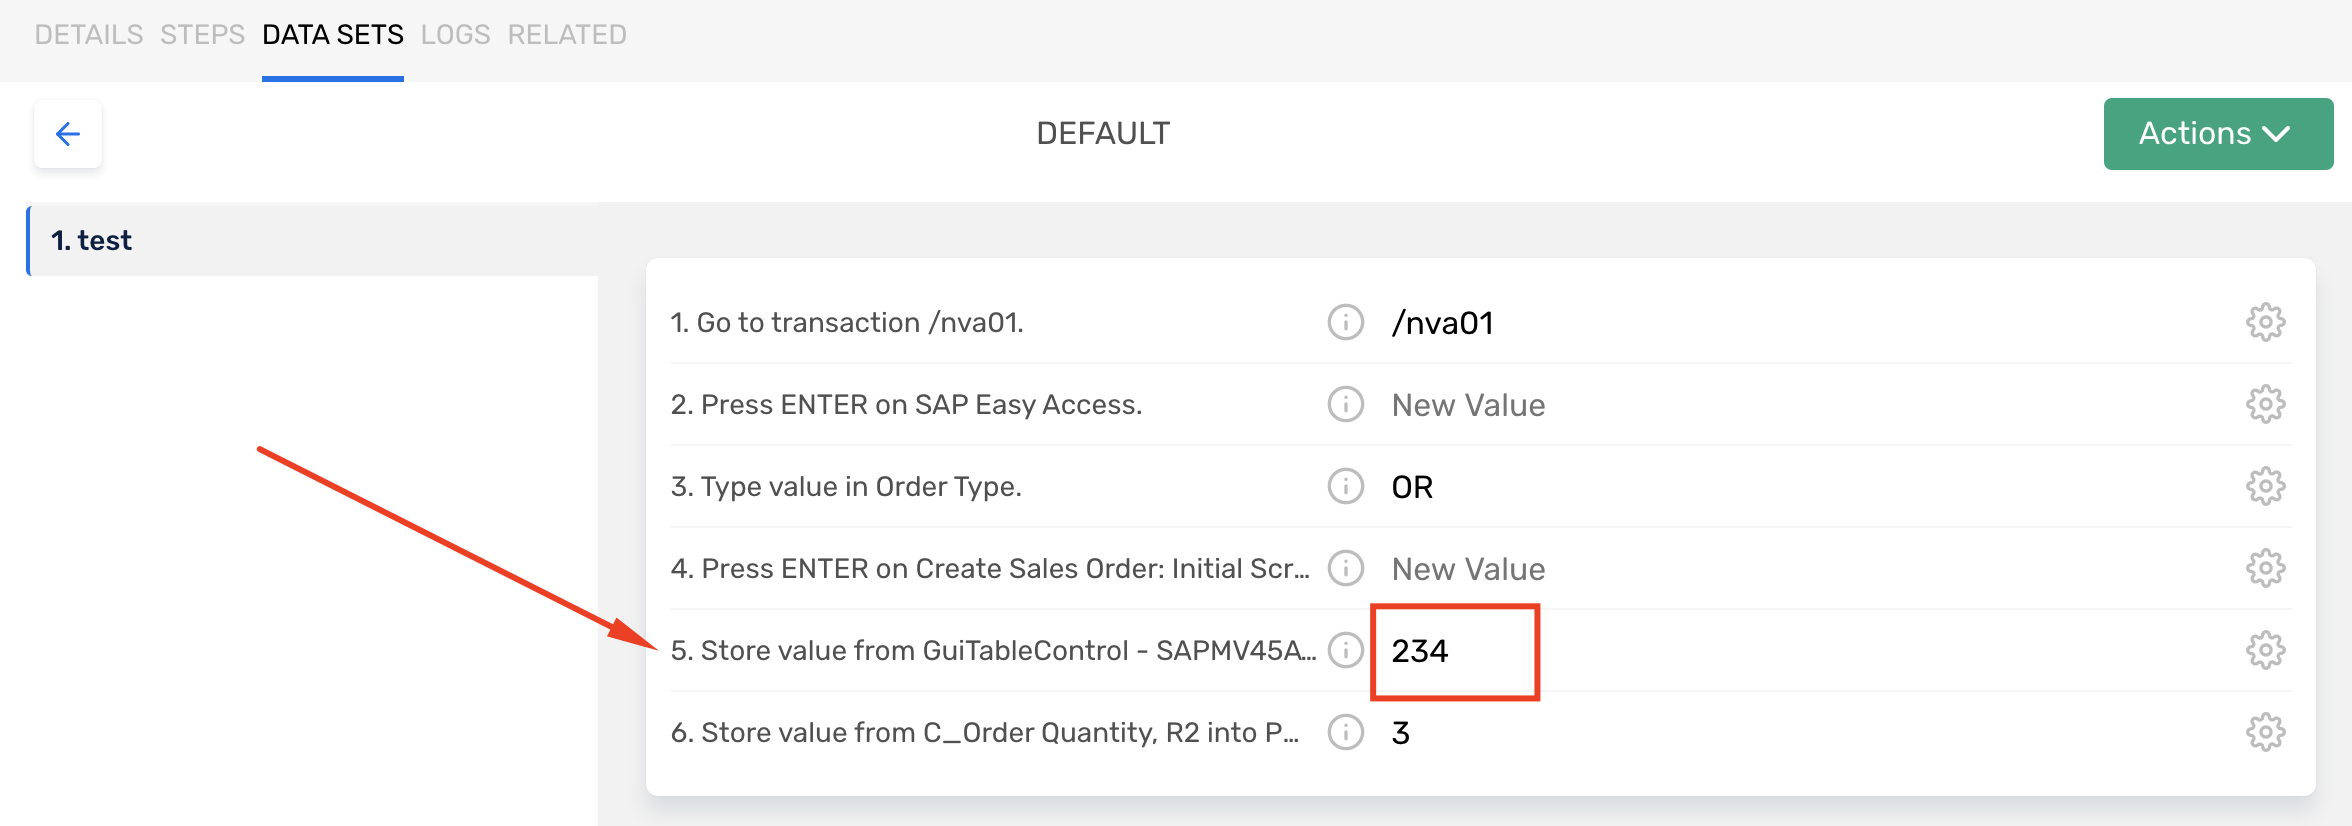Open the STEPS tab
The width and height of the screenshot is (2352, 826).
[202, 35]
